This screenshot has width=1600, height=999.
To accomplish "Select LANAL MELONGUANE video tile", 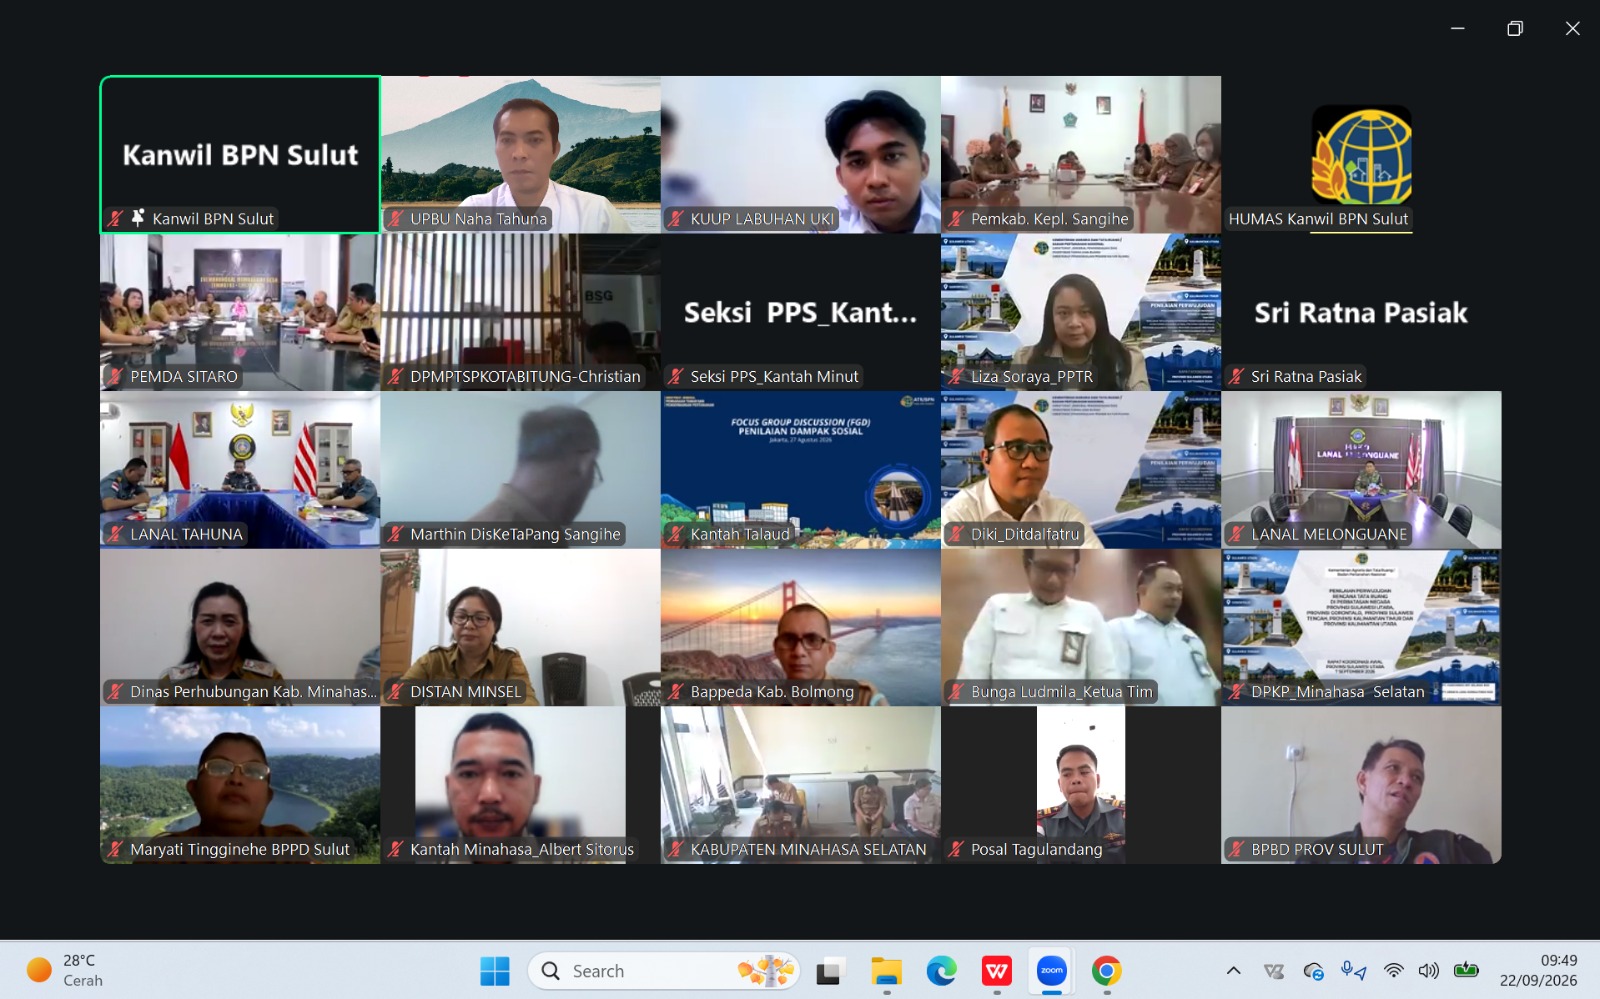I will [x=1361, y=469].
